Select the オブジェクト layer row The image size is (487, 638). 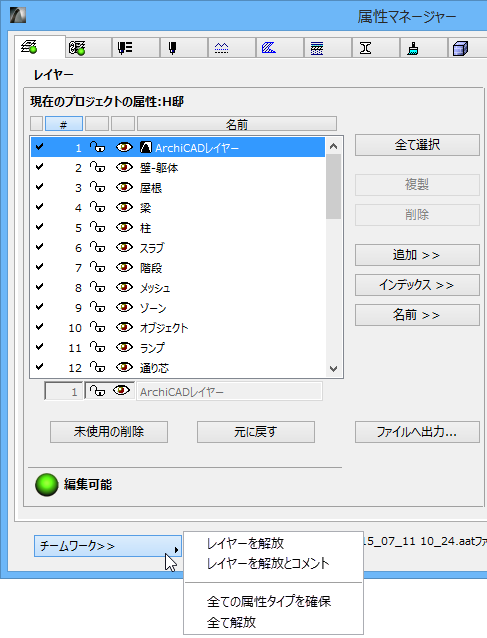click(178, 327)
